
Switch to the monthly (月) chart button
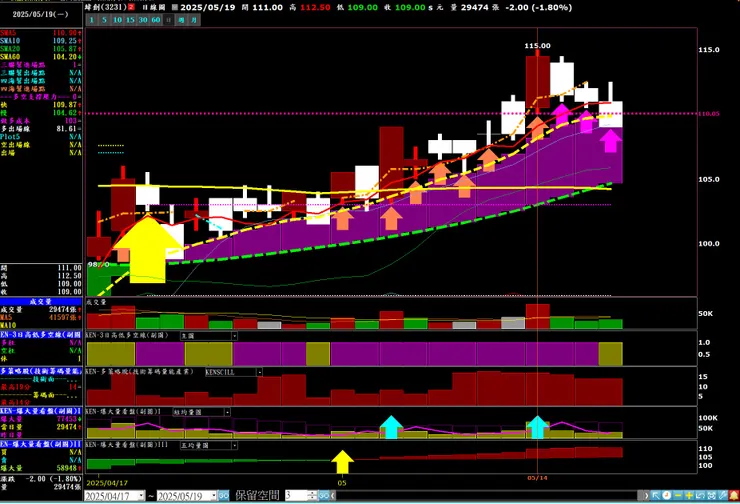(194, 20)
